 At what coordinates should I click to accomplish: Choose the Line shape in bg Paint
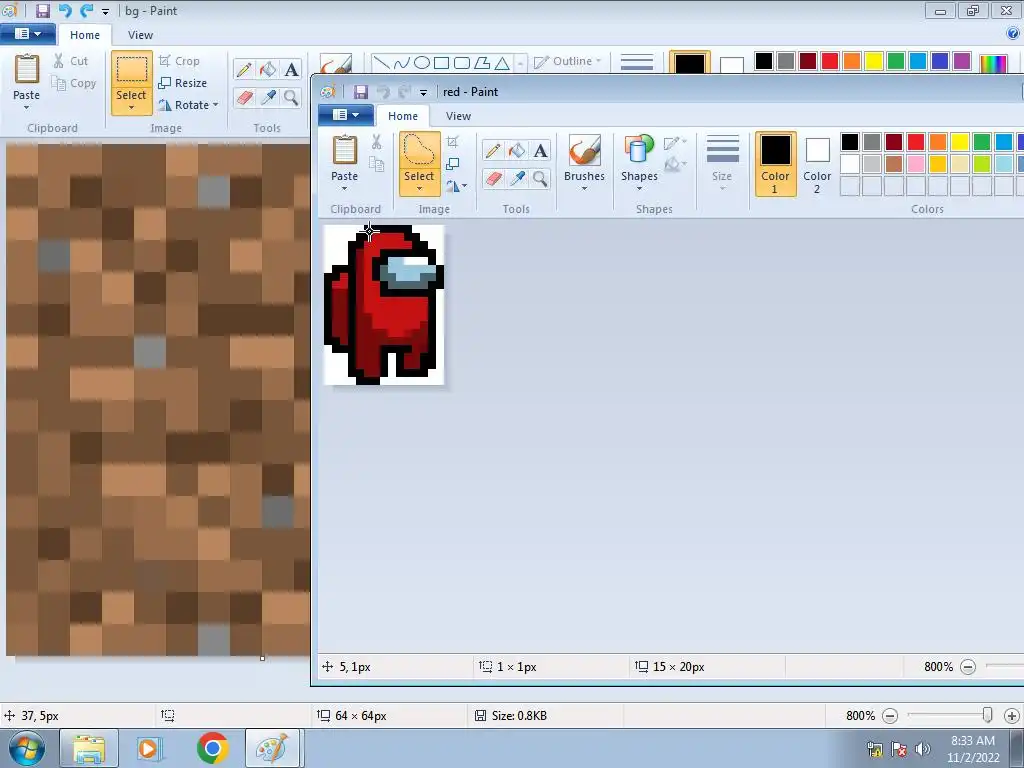[381, 63]
